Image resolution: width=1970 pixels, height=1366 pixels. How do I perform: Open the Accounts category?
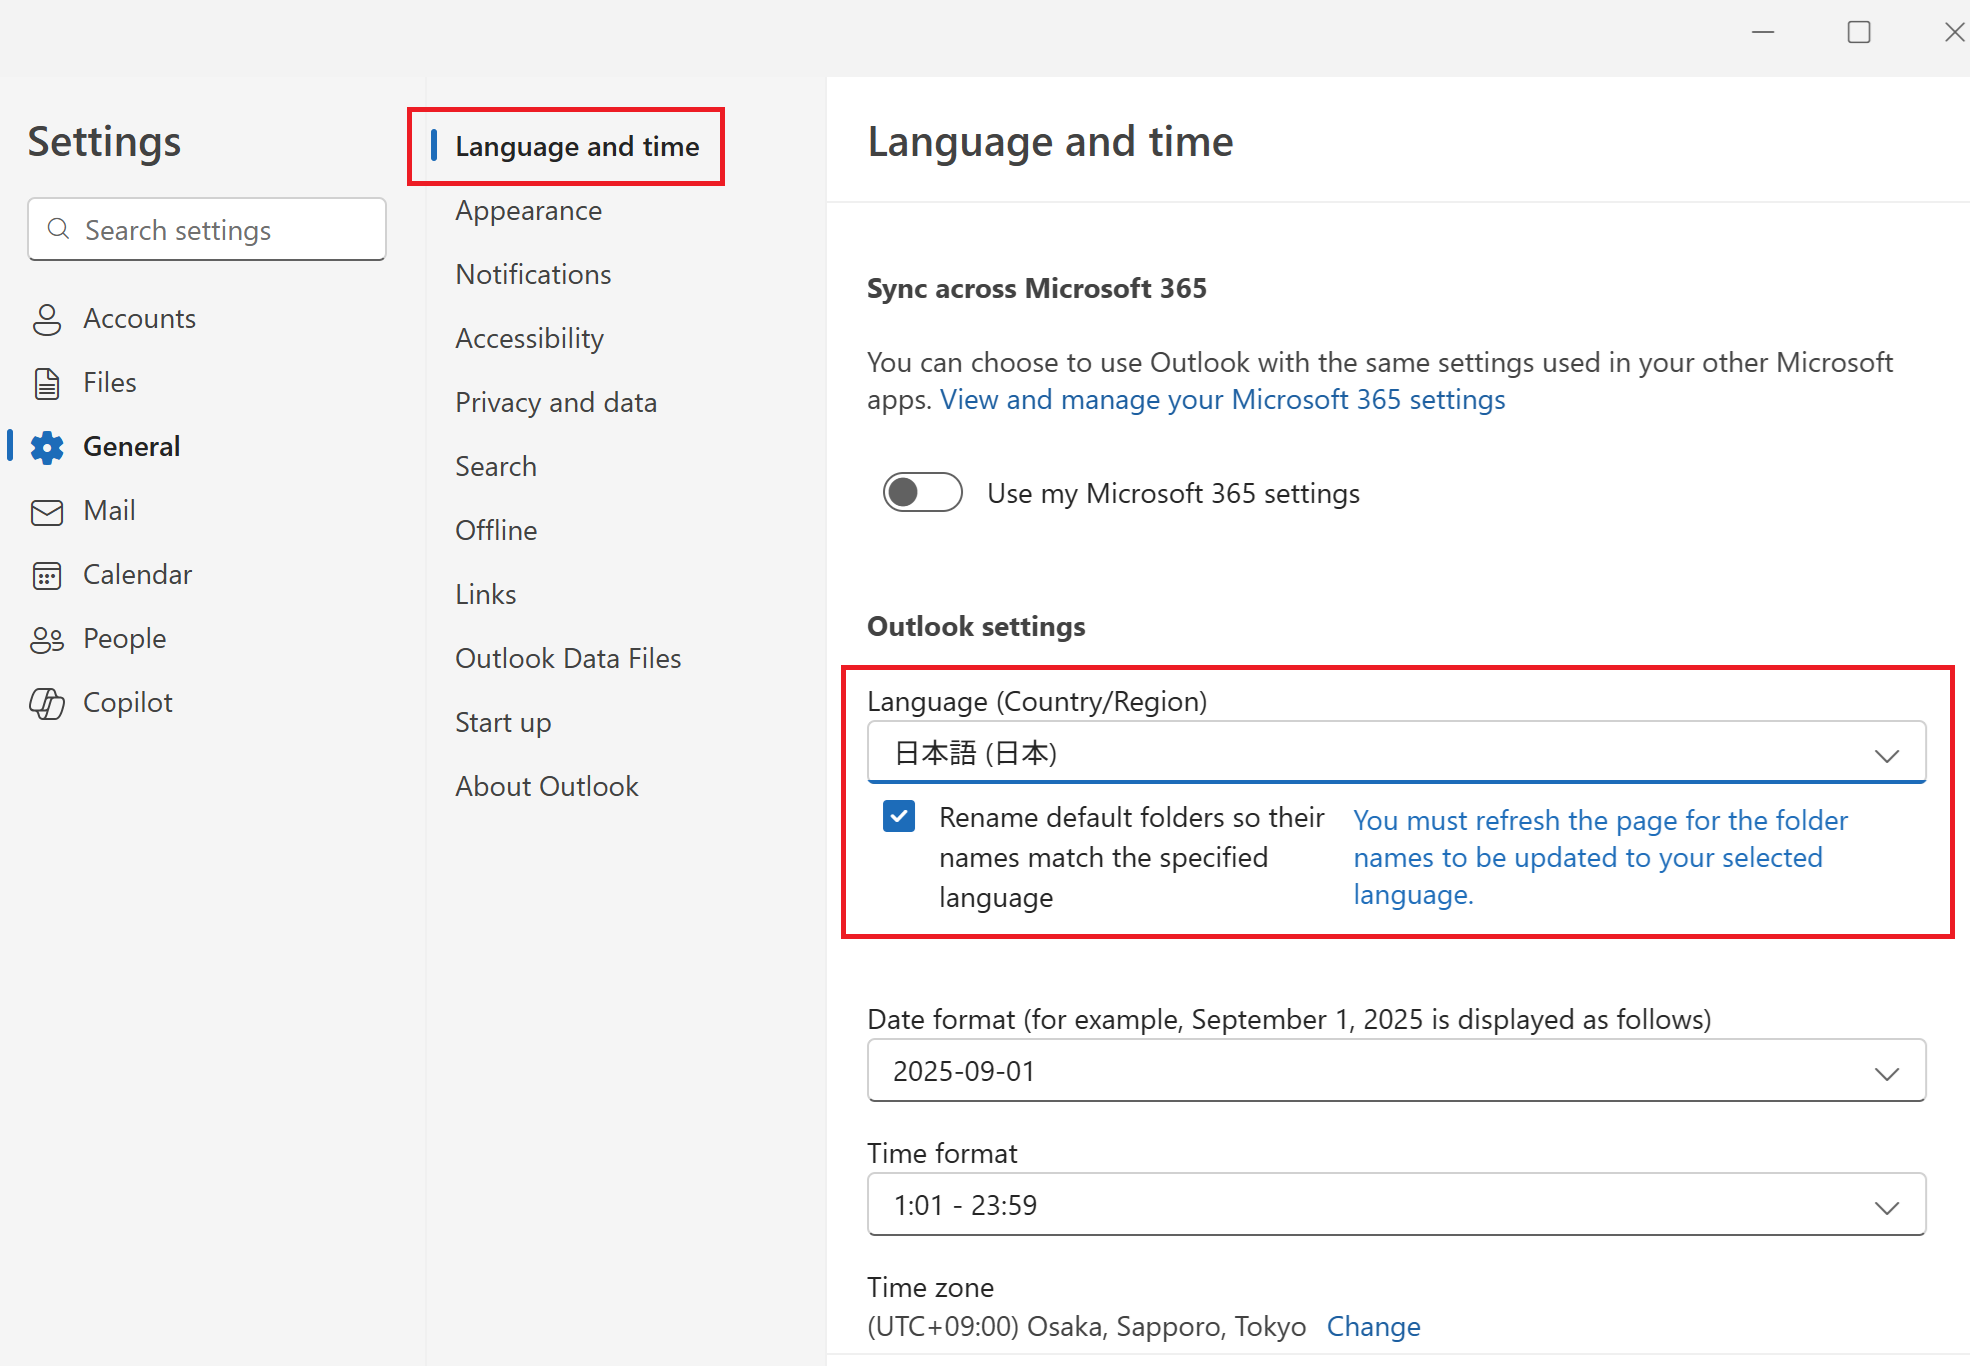139,319
